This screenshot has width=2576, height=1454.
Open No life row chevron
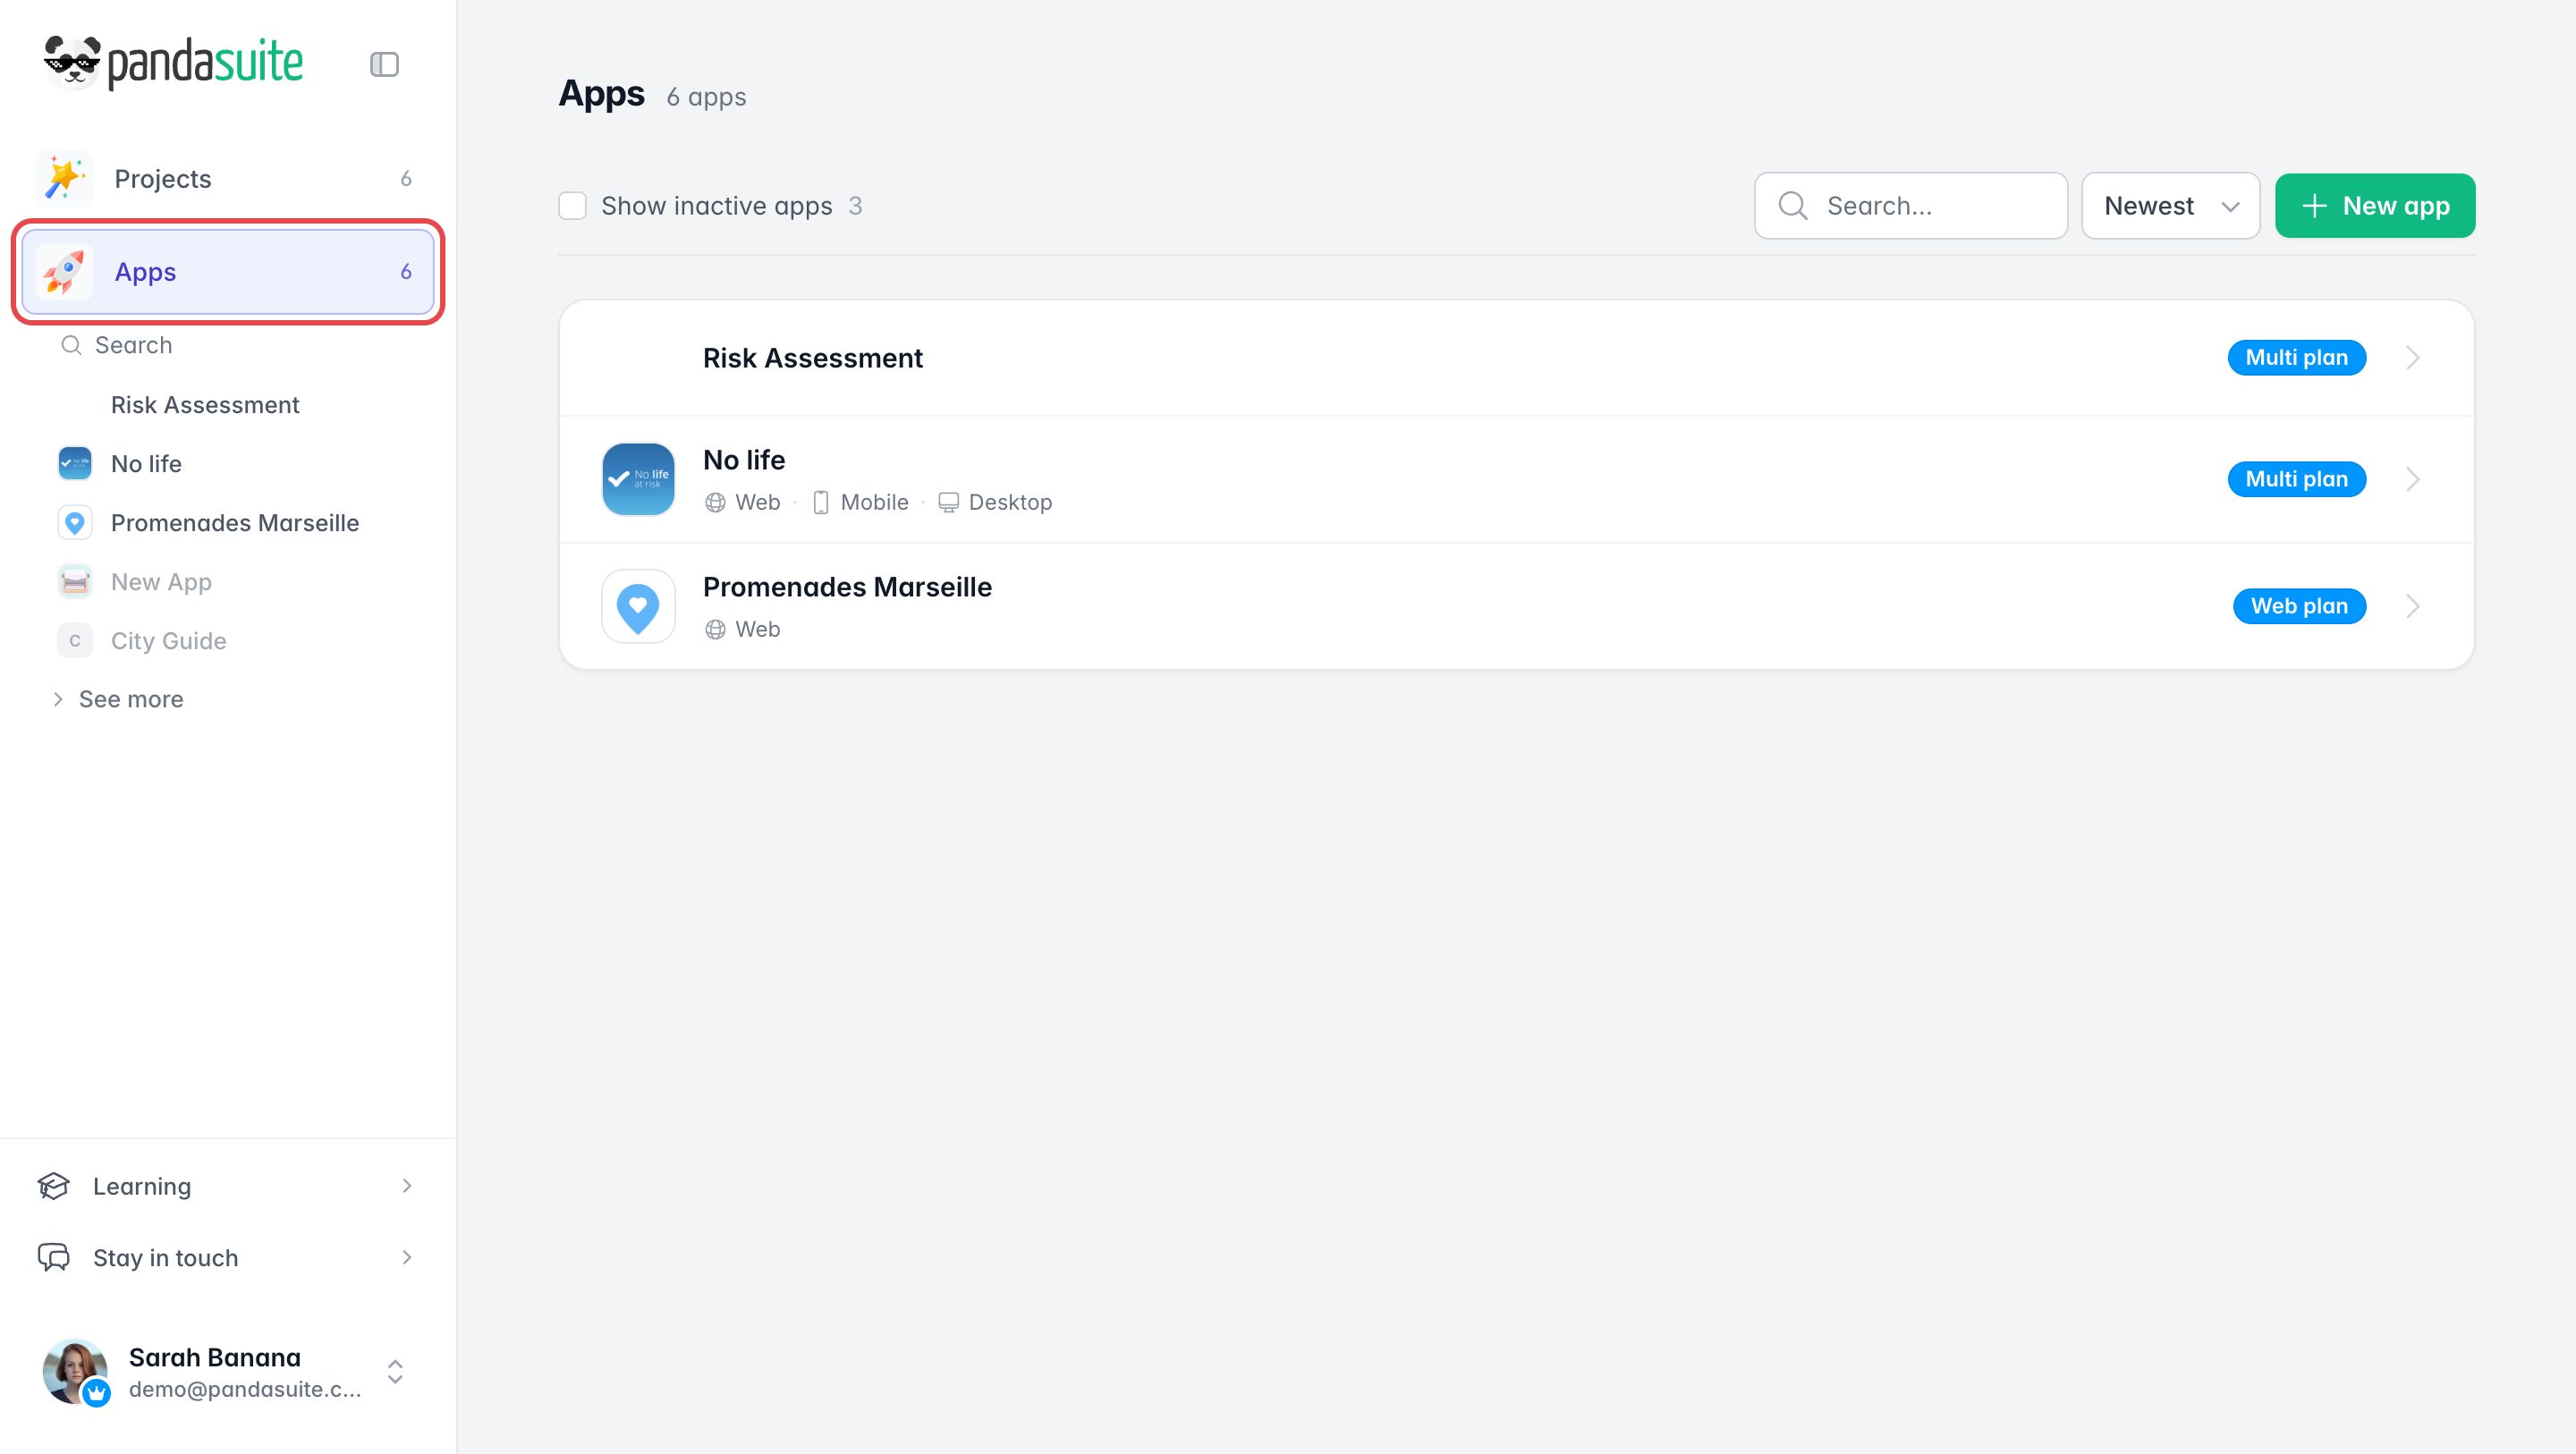click(x=2413, y=479)
